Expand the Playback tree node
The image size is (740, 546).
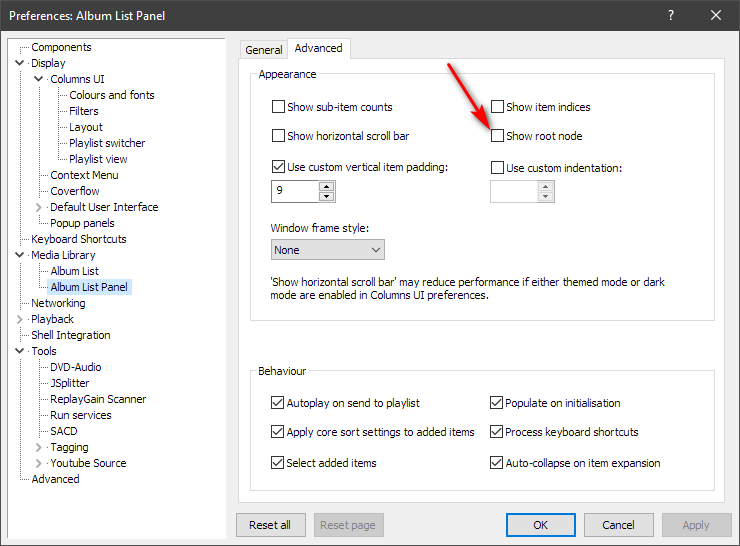click(20, 319)
